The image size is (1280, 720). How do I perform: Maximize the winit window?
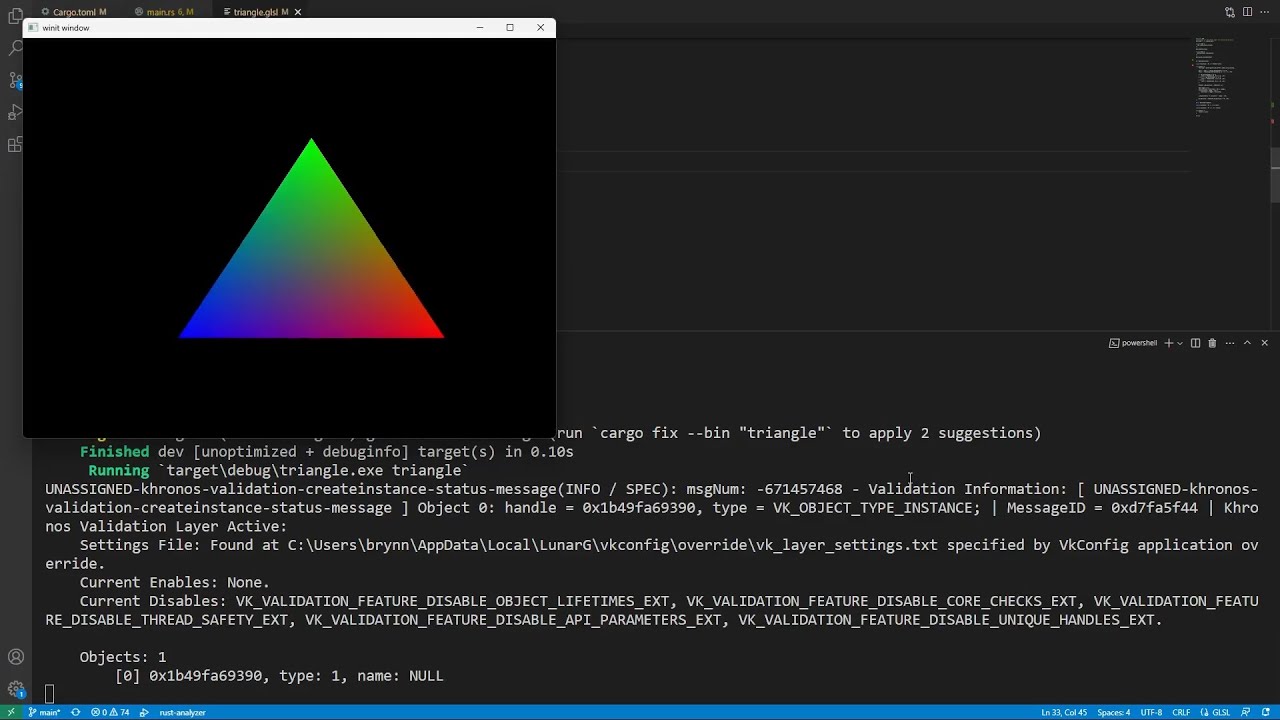click(x=510, y=27)
